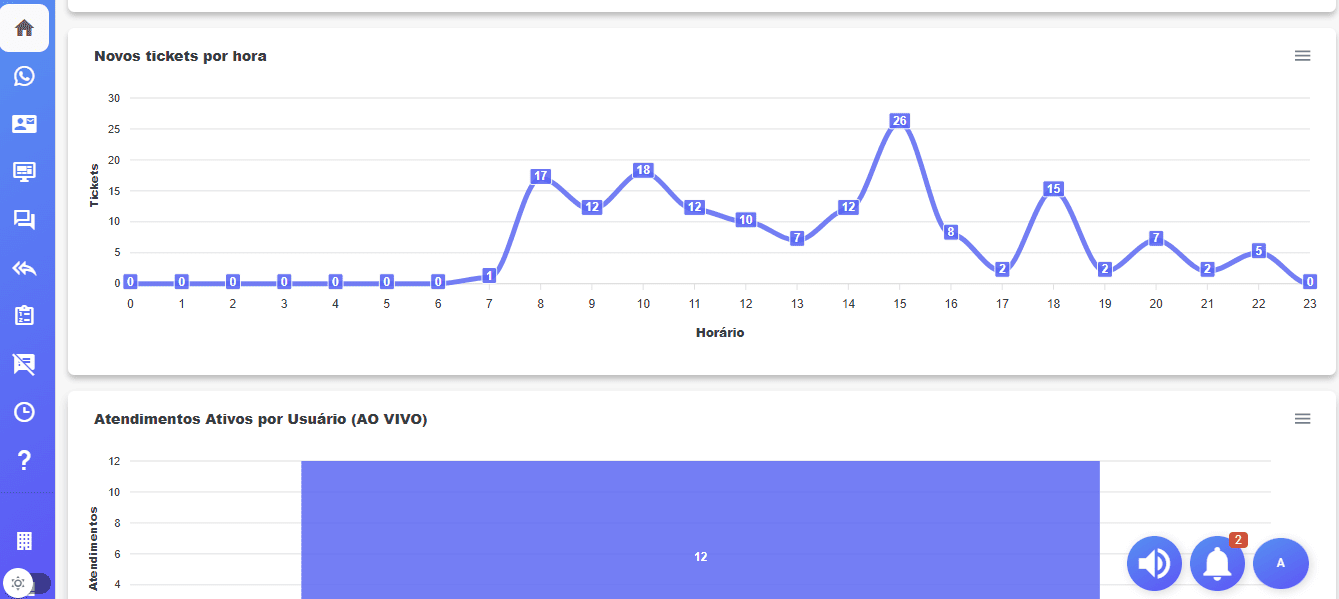Open the Novos tickets chart options menu
Viewport: 1339px width, 599px height.
(x=1302, y=56)
